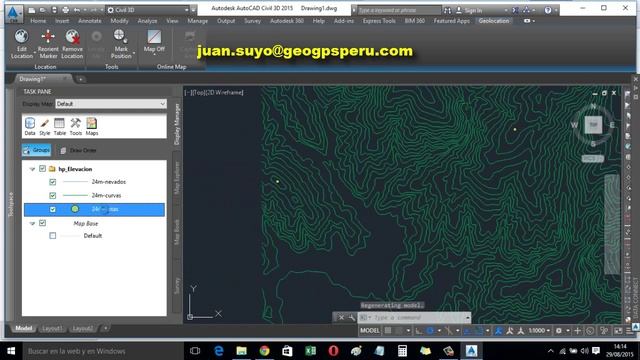Open the Table tool in Task Pane
Screen dimensions: 640x360
pyautogui.click(x=60, y=126)
